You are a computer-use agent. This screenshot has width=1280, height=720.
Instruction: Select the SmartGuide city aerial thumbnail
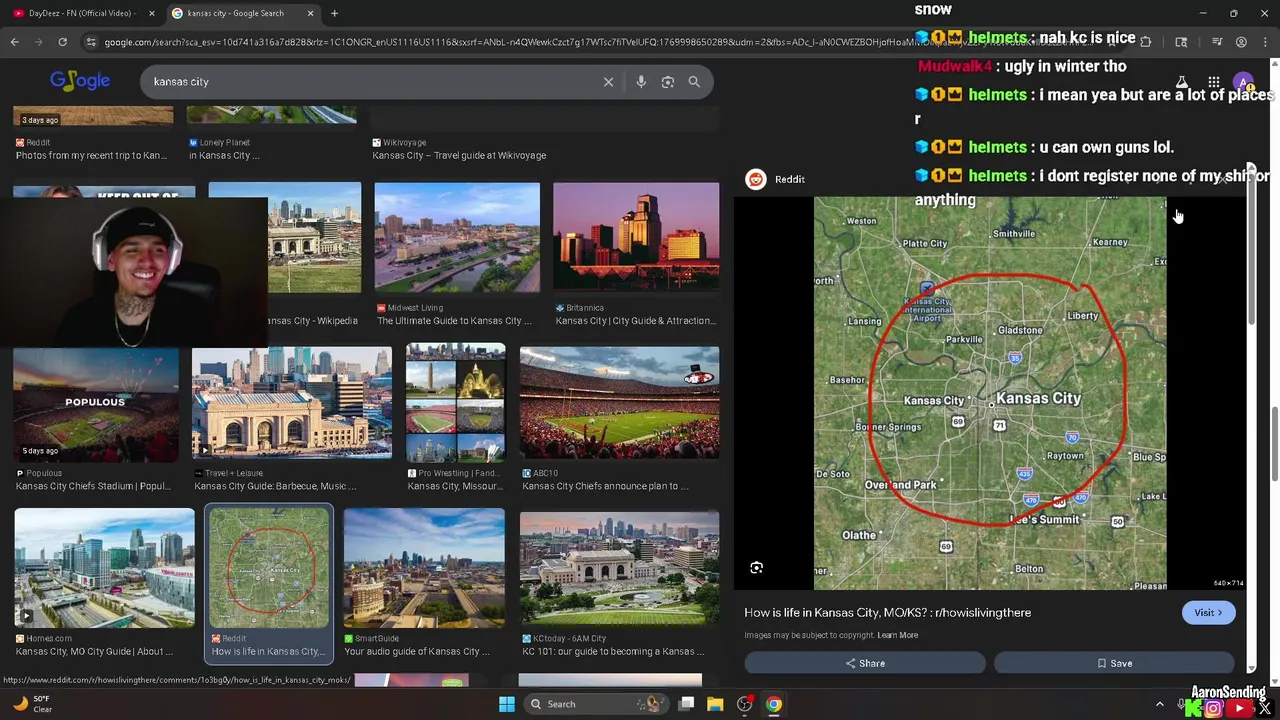pyautogui.click(x=424, y=568)
